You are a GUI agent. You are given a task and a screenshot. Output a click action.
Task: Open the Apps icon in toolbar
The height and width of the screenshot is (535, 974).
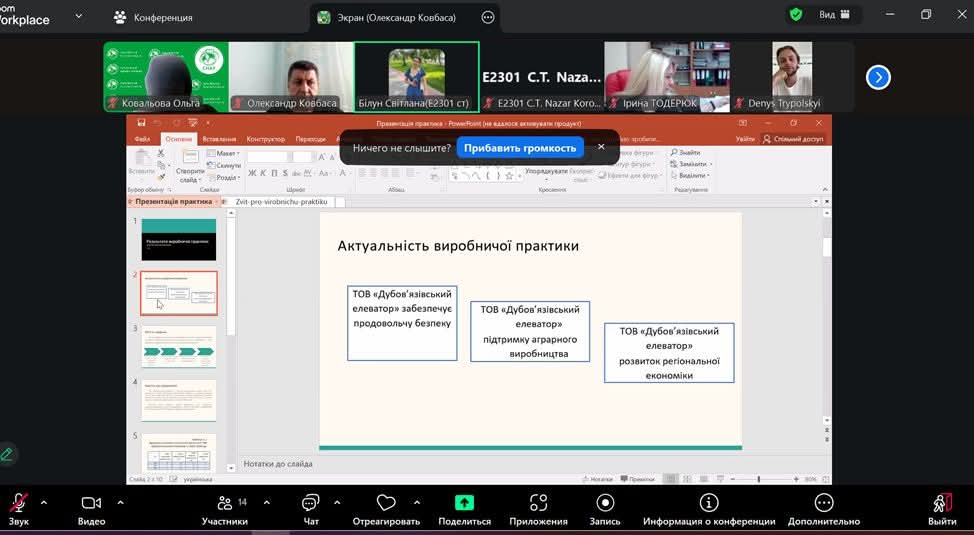click(x=538, y=503)
